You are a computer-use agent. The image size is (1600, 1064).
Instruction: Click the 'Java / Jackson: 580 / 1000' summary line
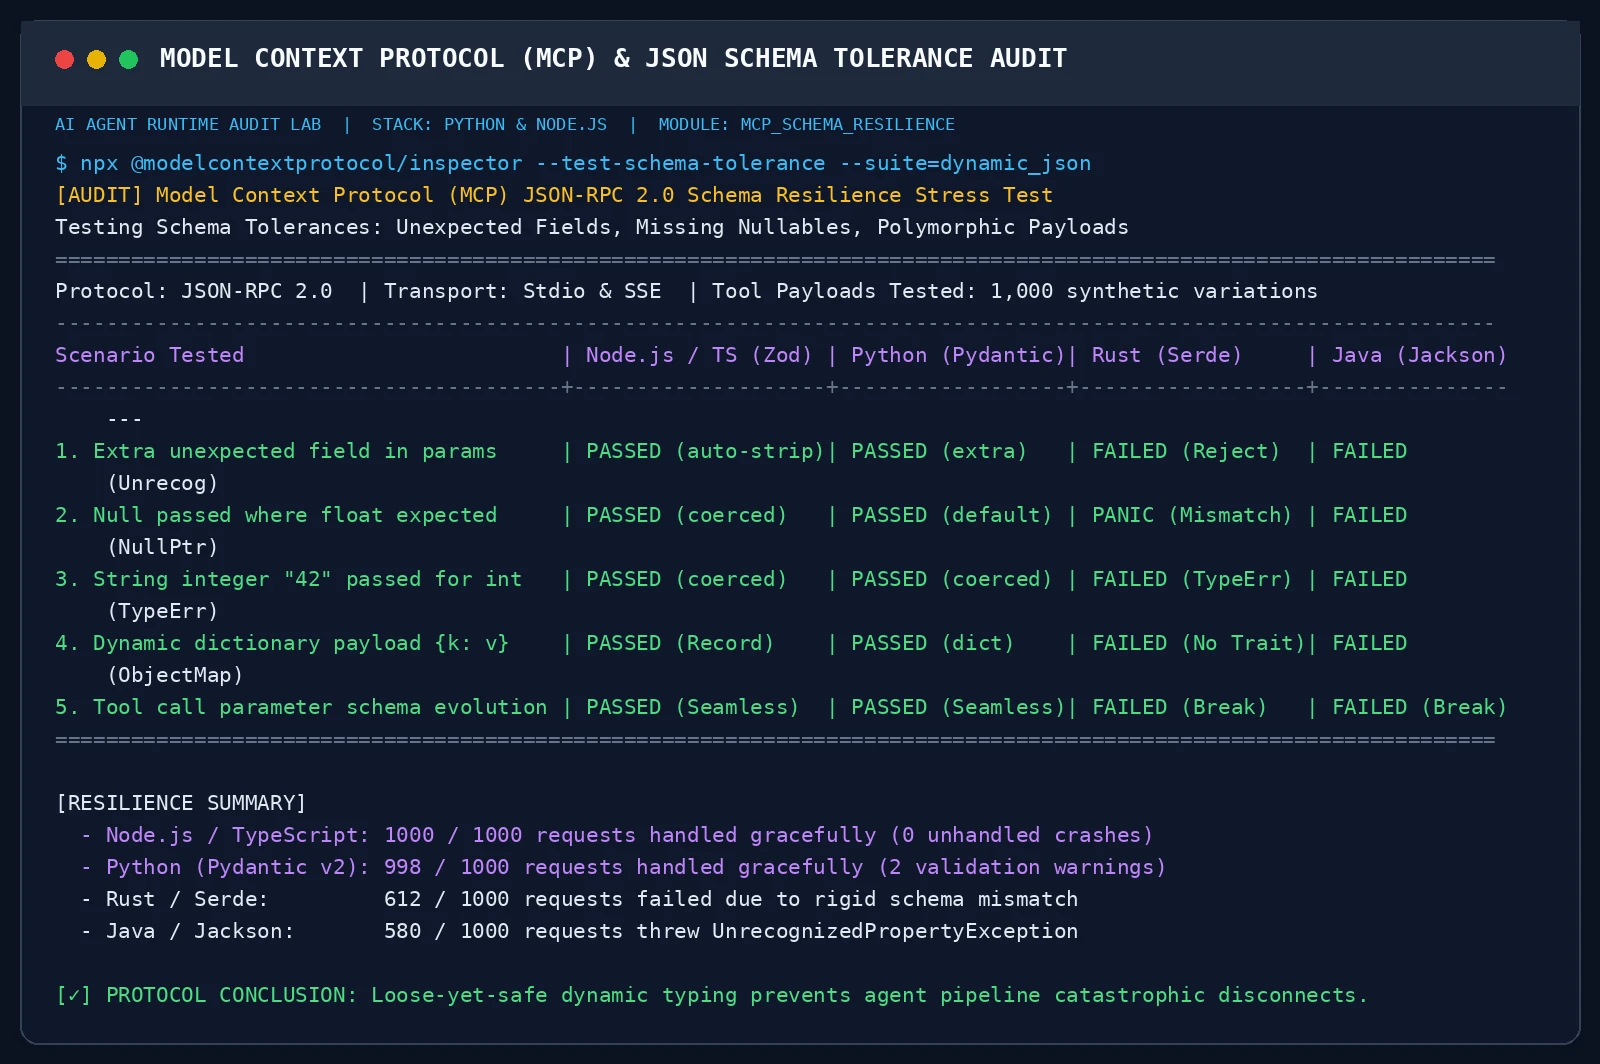point(579,931)
